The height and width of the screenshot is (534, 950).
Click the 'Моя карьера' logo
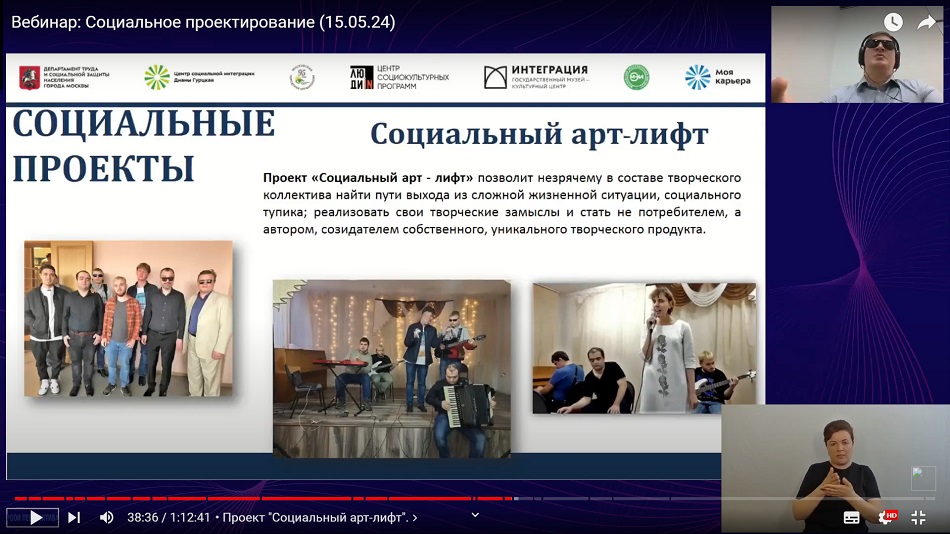(718, 77)
